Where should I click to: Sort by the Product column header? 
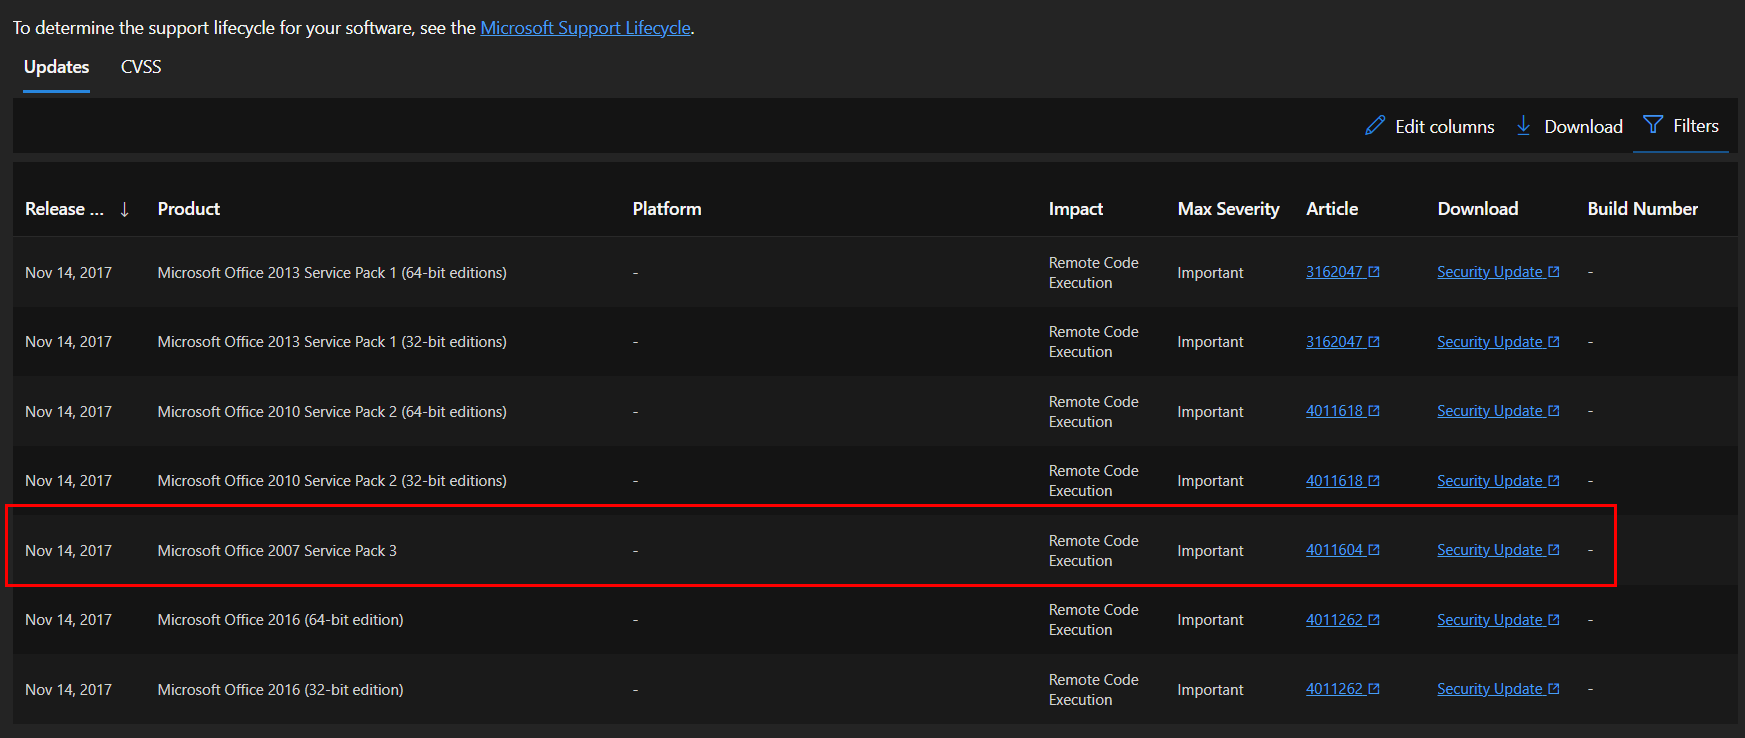pos(189,209)
